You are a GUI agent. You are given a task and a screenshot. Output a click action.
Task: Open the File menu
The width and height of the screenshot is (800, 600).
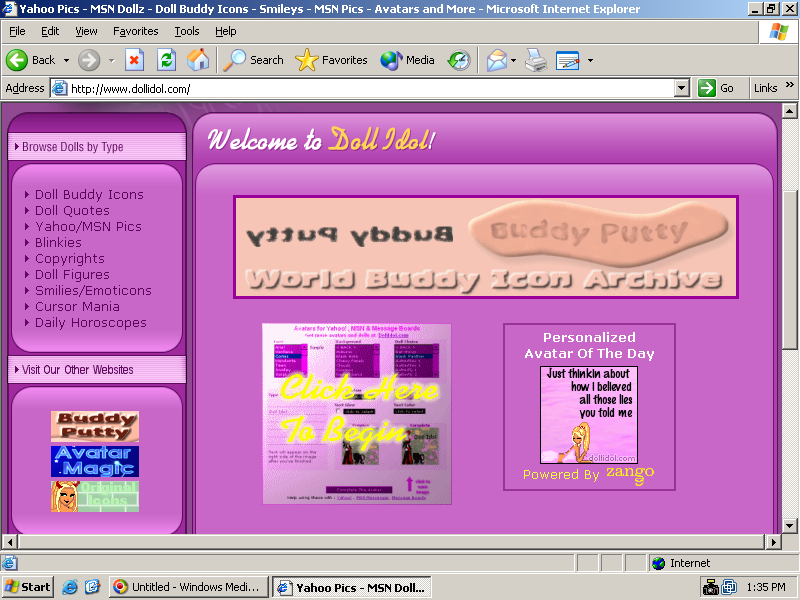(x=17, y=32)
